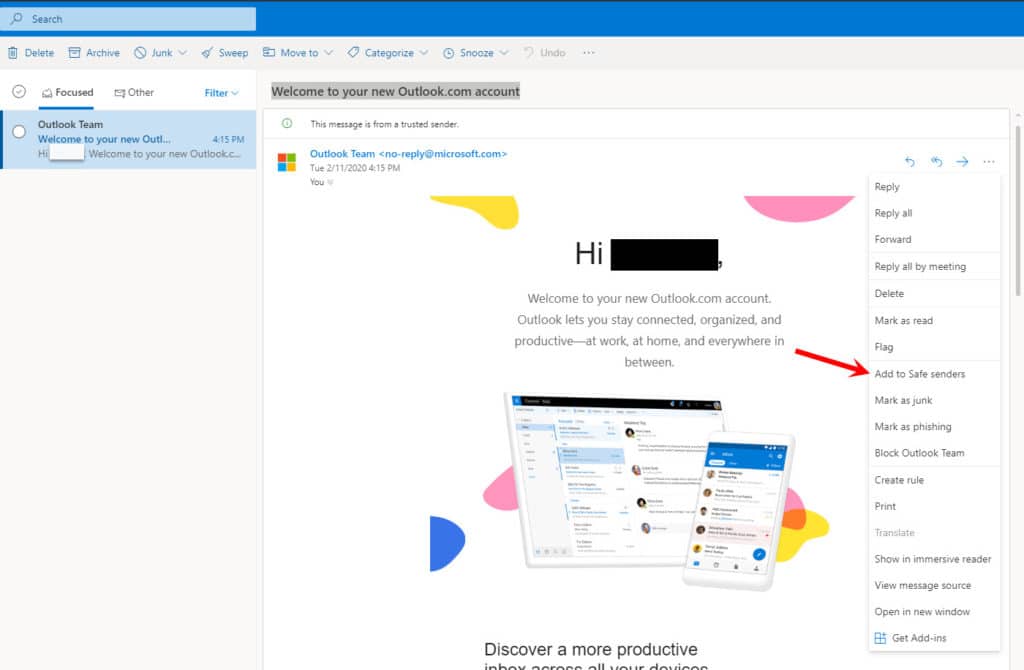Click the highlighted subject line text

[396, 90]
